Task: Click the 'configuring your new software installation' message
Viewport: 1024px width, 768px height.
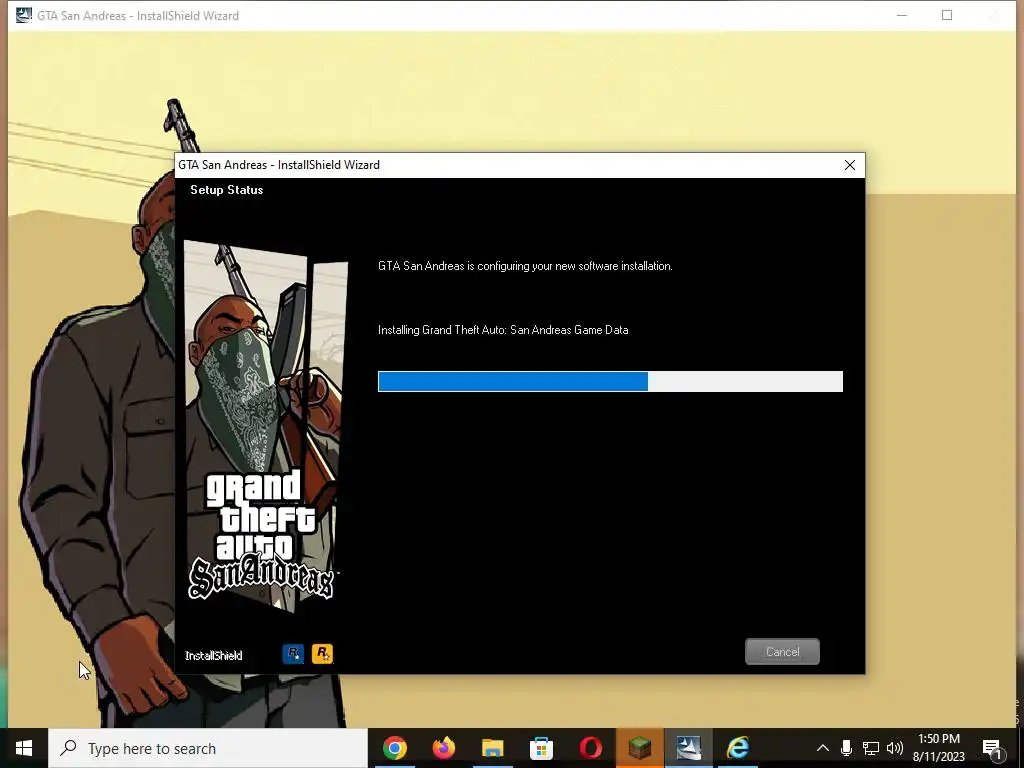Action: pos(525,266)
